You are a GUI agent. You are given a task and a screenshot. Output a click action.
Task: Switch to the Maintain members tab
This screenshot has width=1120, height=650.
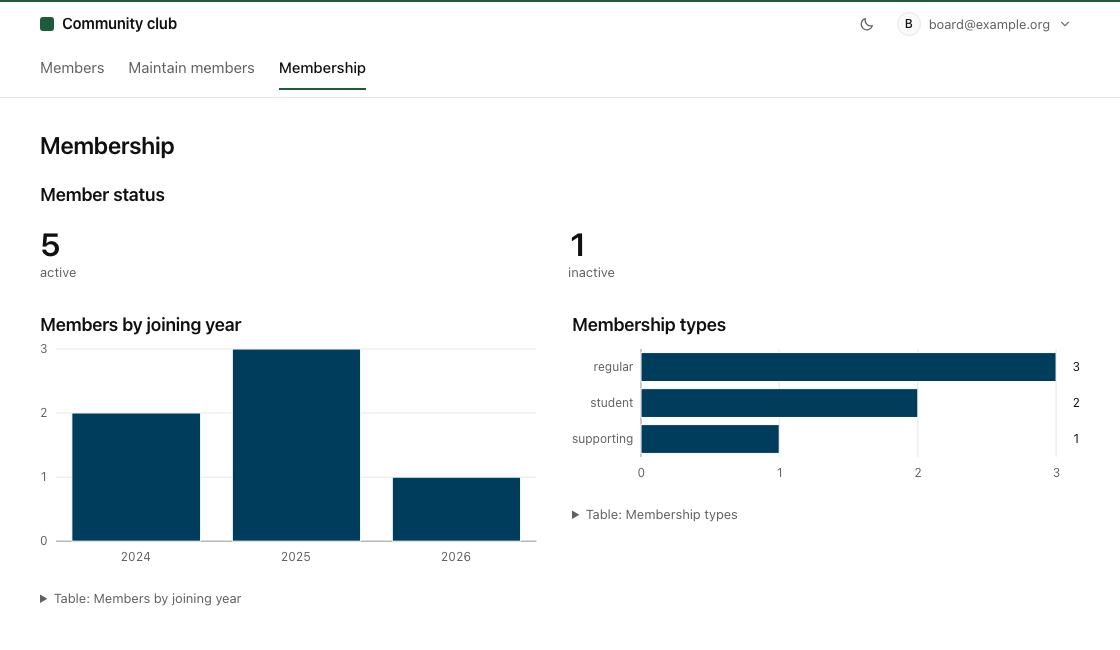click(191, 68)
